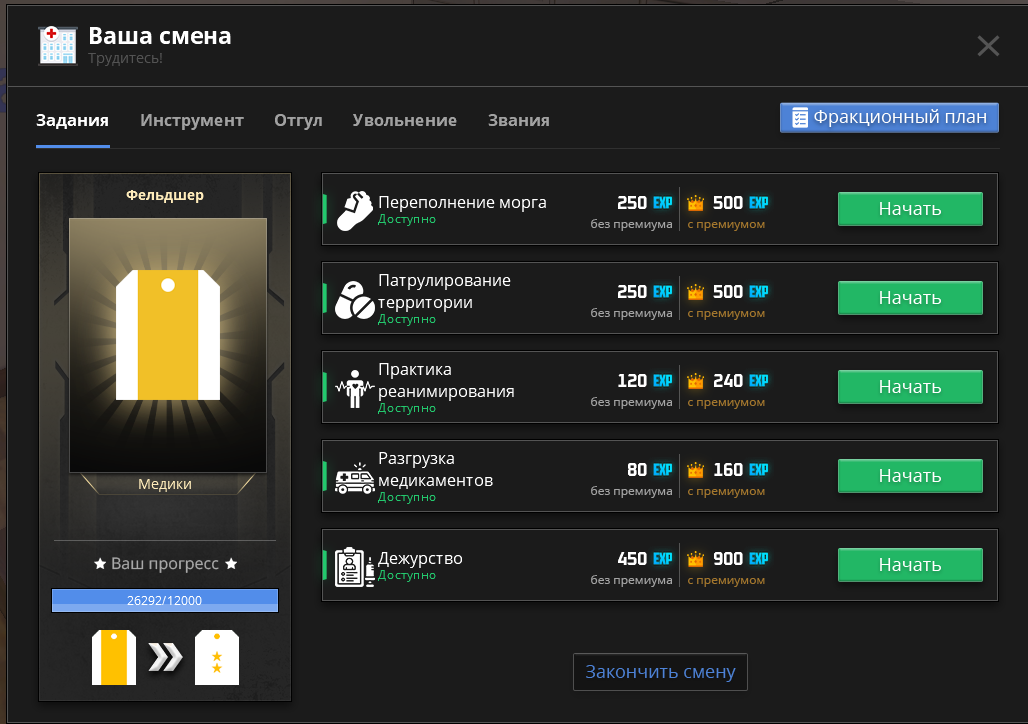Click the 900 EXP premium reward
Screen dimensions: 1028x724
pyautogui.click(x=740, y=559)
